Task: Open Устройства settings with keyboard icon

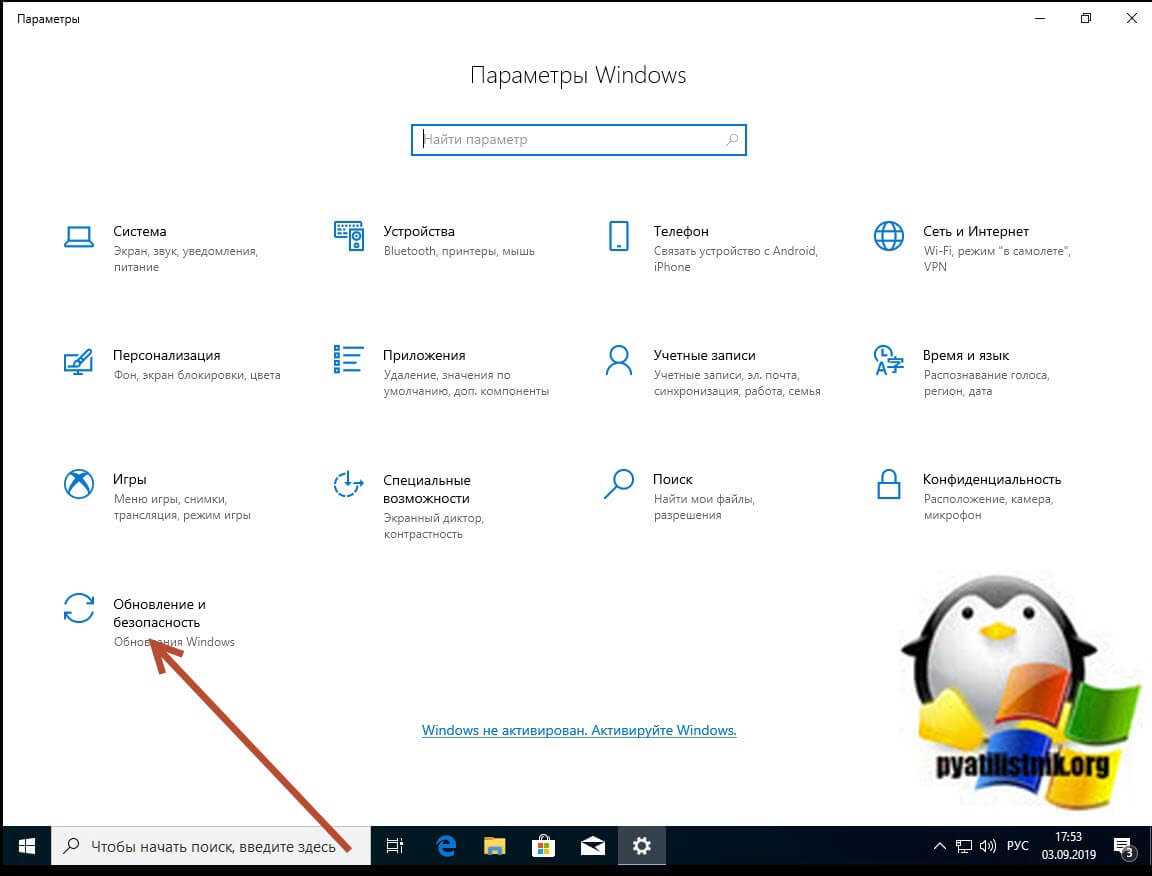Action: [x=348, y=236]
